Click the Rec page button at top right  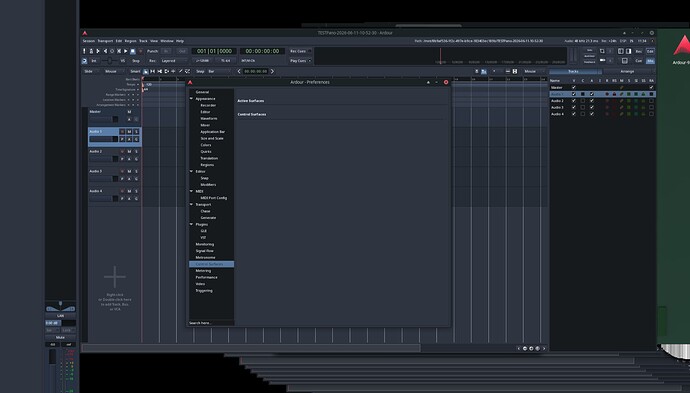(x=639, y=51)
